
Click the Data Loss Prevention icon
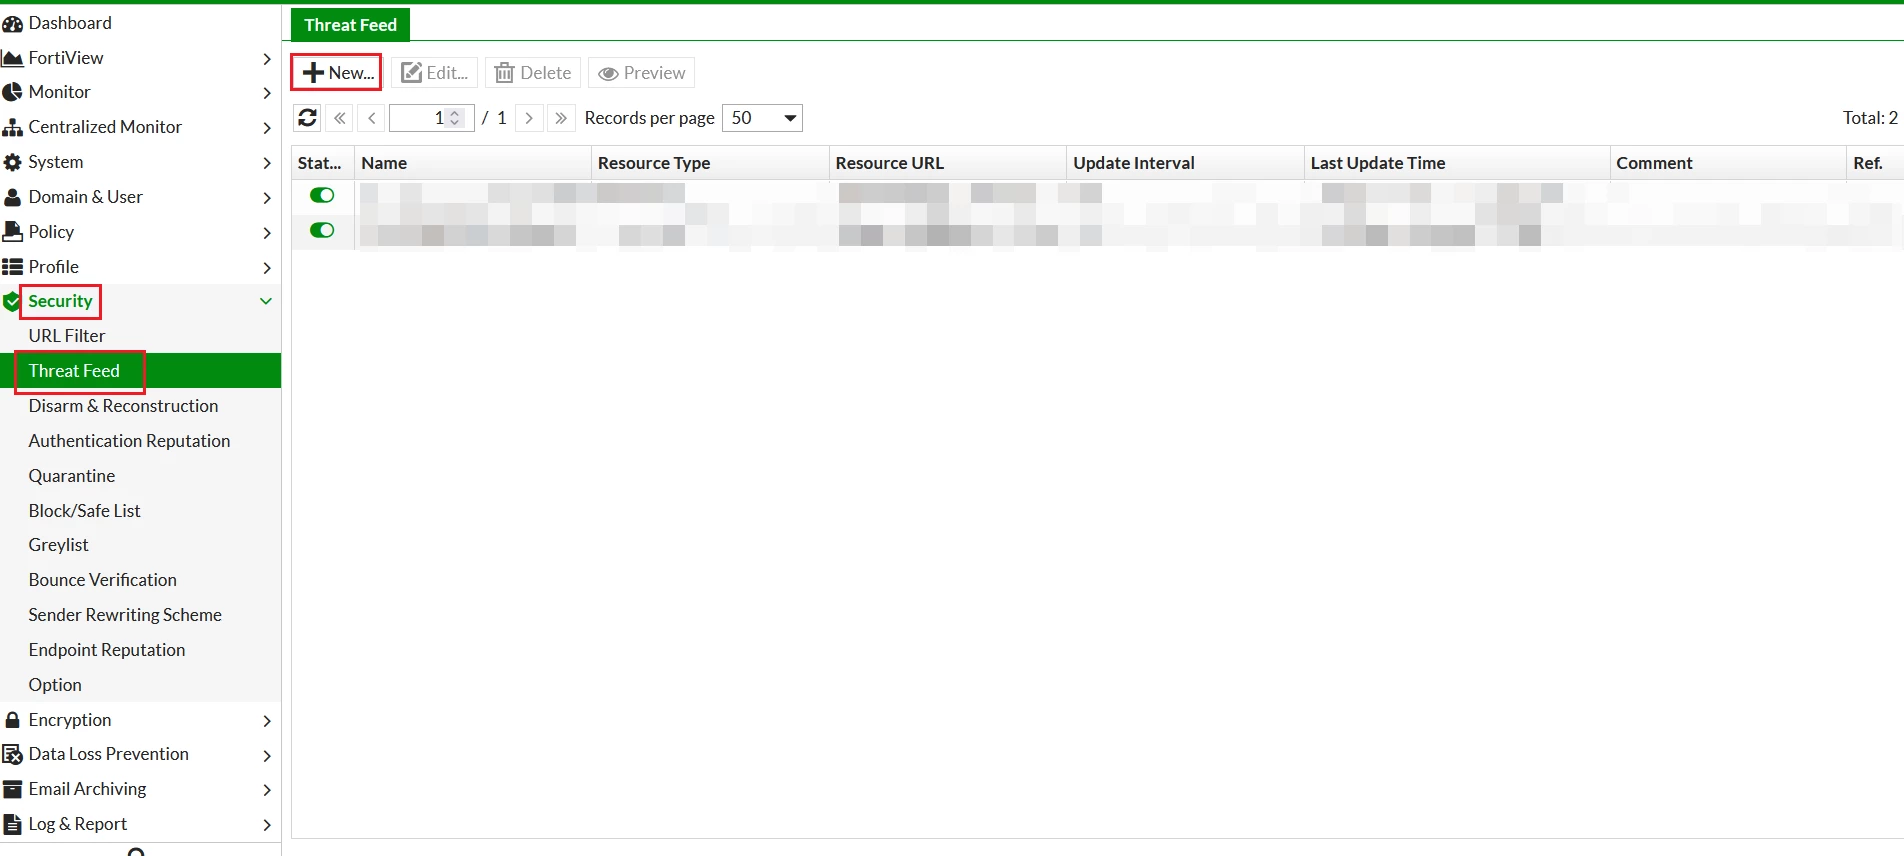pyautogui.click(x=12, y=754)
